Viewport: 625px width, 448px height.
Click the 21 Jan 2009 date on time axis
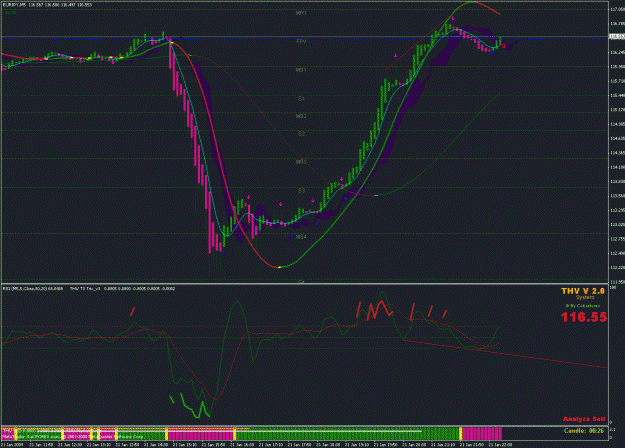click(x=11, y=444)
